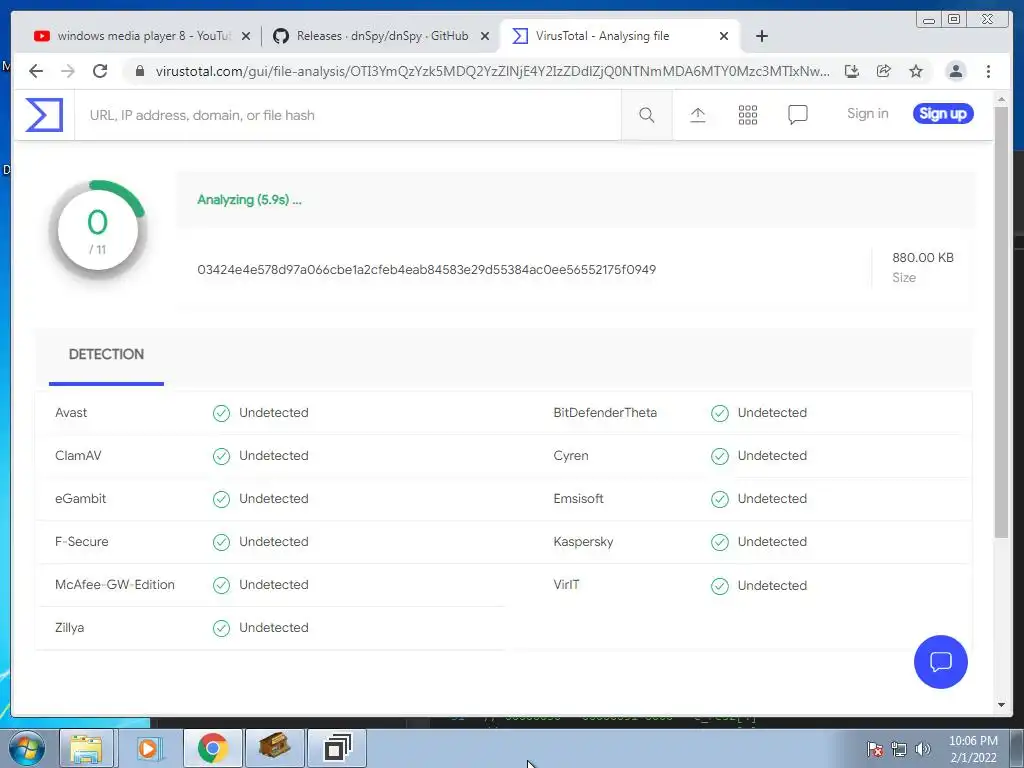Image resolution: width=1024 pixels, height=768 pixels.
Task: Click the Avast undetected check icon
Action: point(221,413)
